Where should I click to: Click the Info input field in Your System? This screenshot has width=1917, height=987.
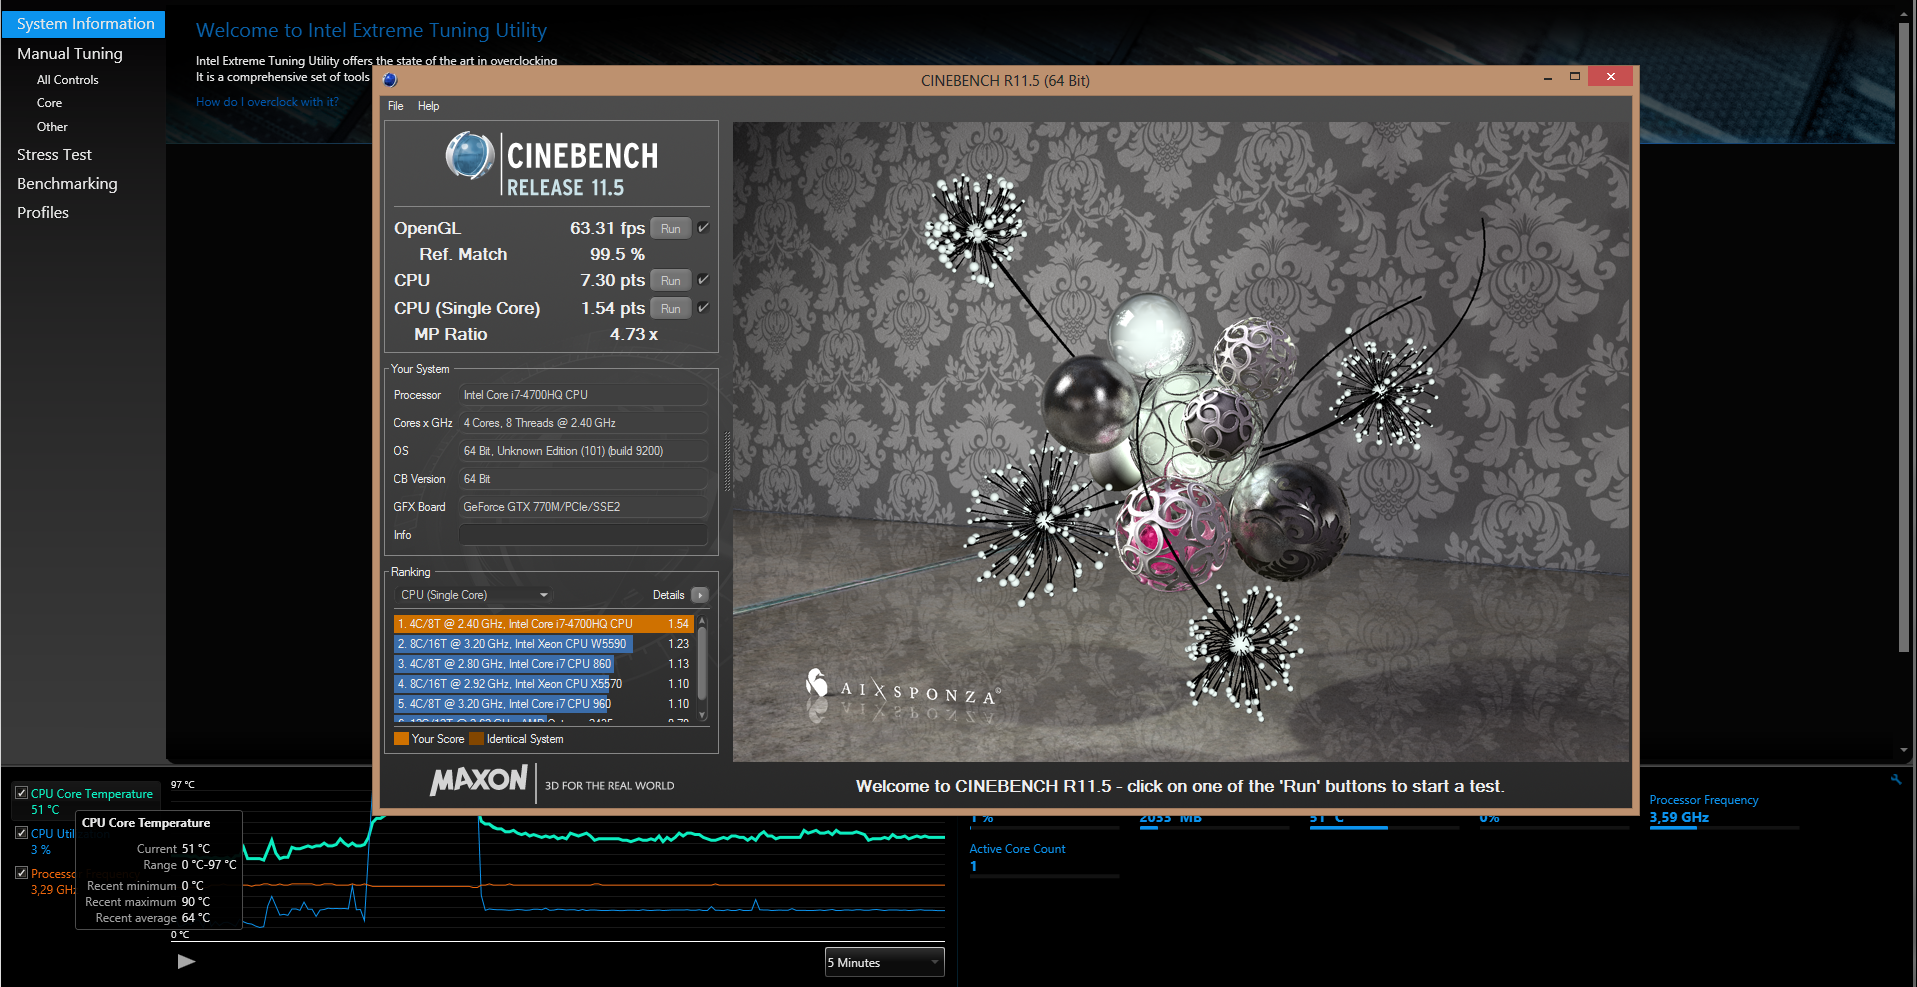(x=583, y=535)
